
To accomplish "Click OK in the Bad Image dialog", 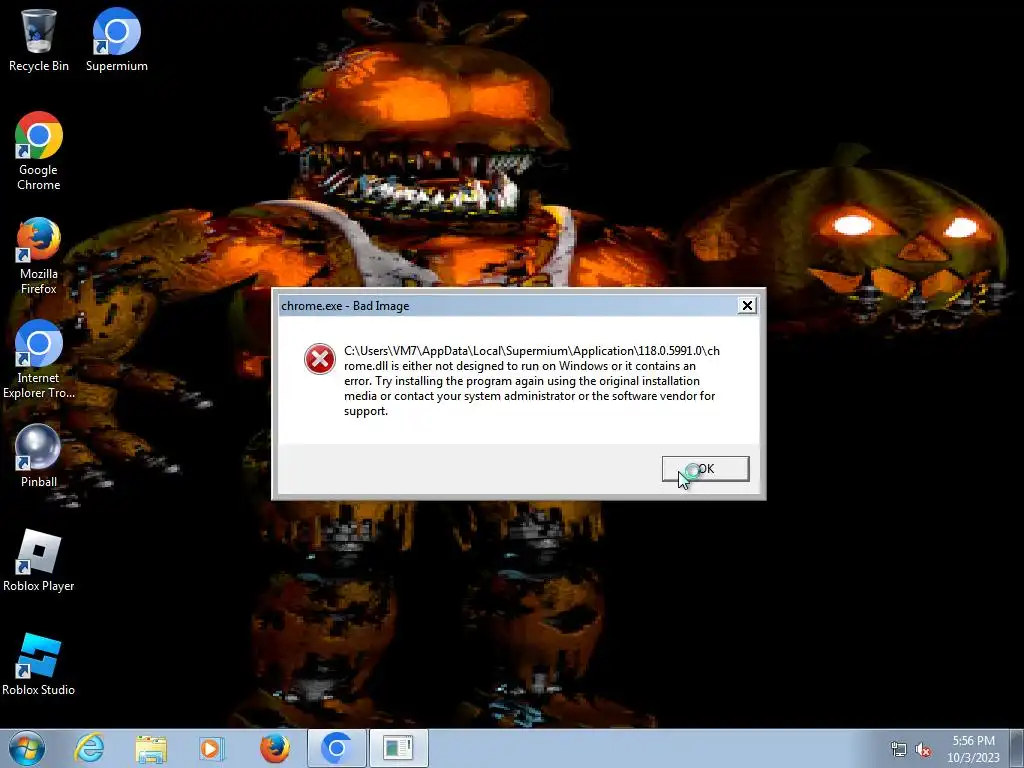I will (705, 469).
